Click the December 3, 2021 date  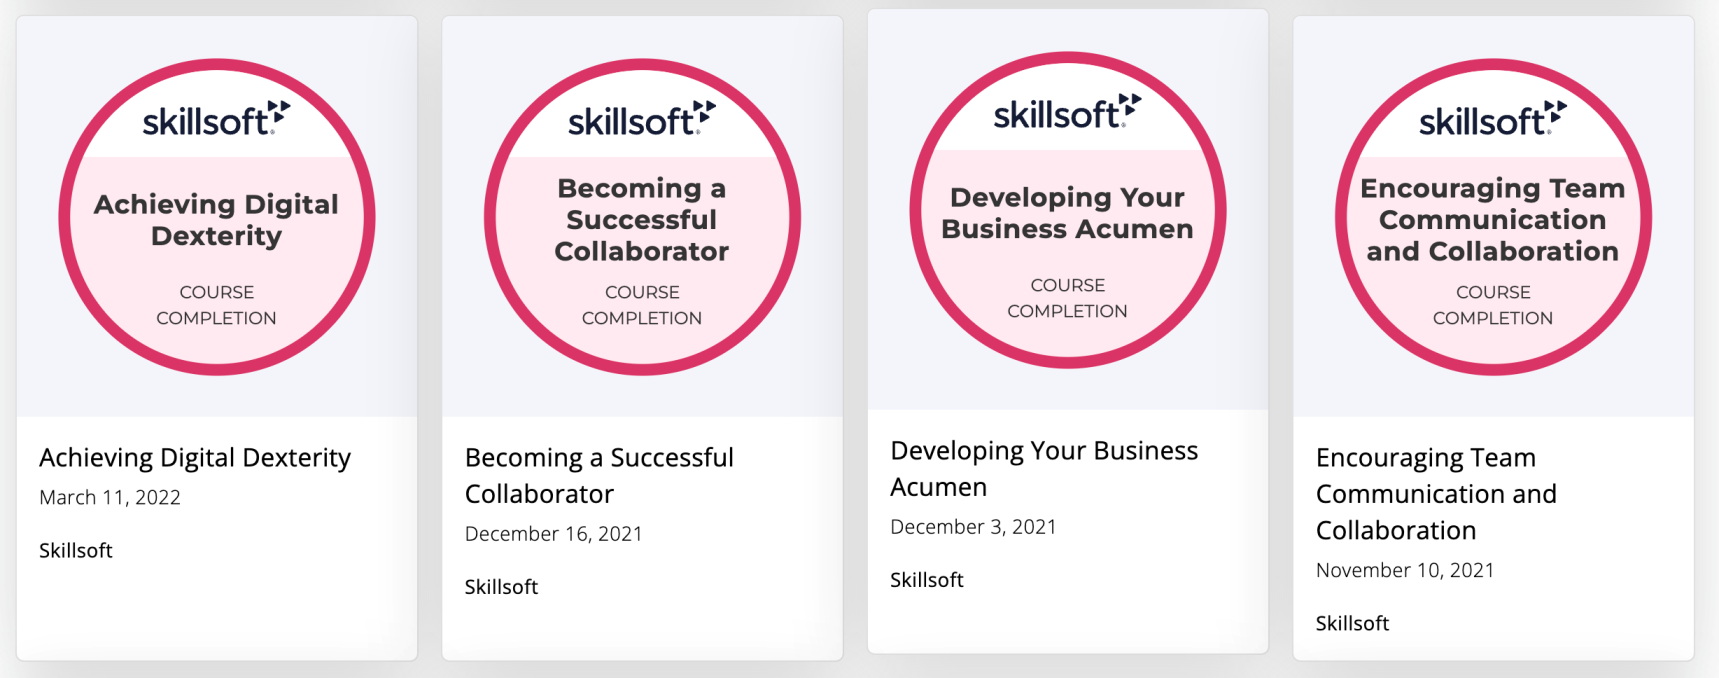[973, 527]
